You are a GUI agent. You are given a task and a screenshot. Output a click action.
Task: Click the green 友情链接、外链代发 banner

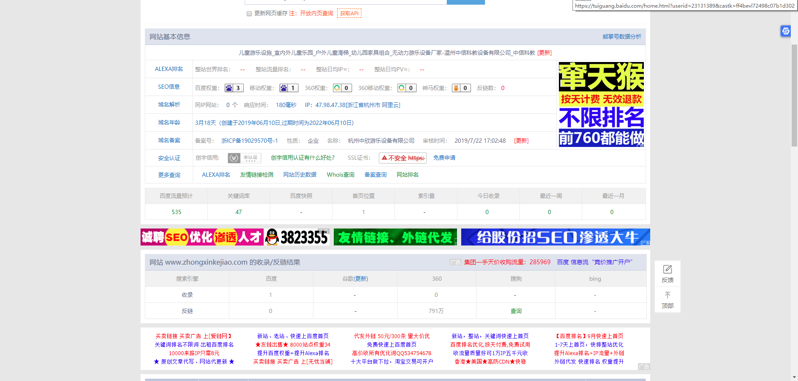coord(395,237)
